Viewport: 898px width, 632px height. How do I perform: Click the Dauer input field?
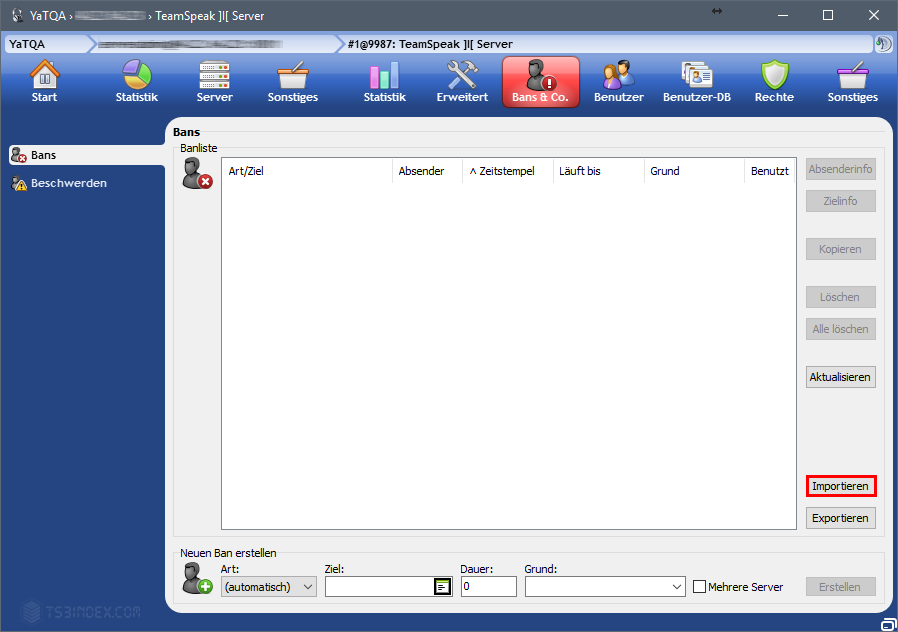pyautogui.click(x=487, y=587)
